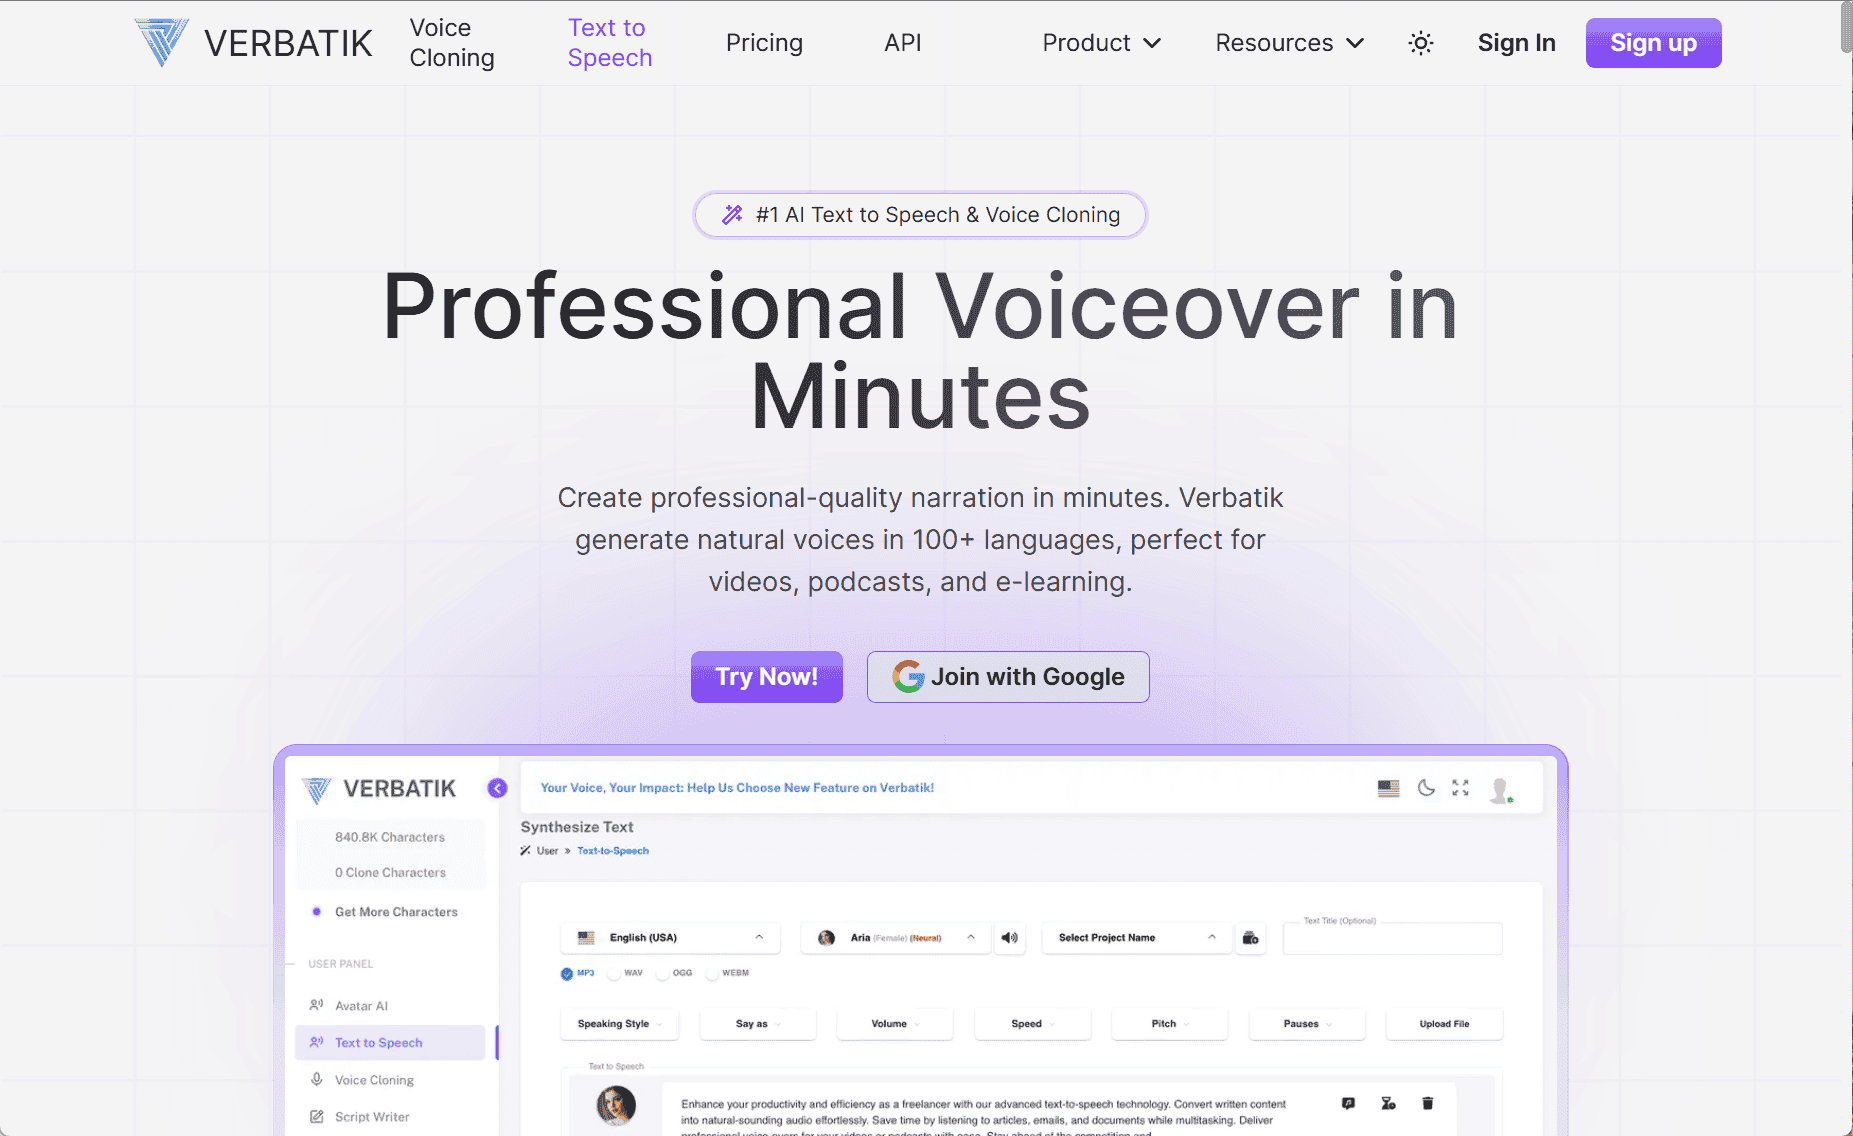Select the WAV format radio button
Image resolution: width=1853 pixels, height=1136 pixels.
pos(615,973)
